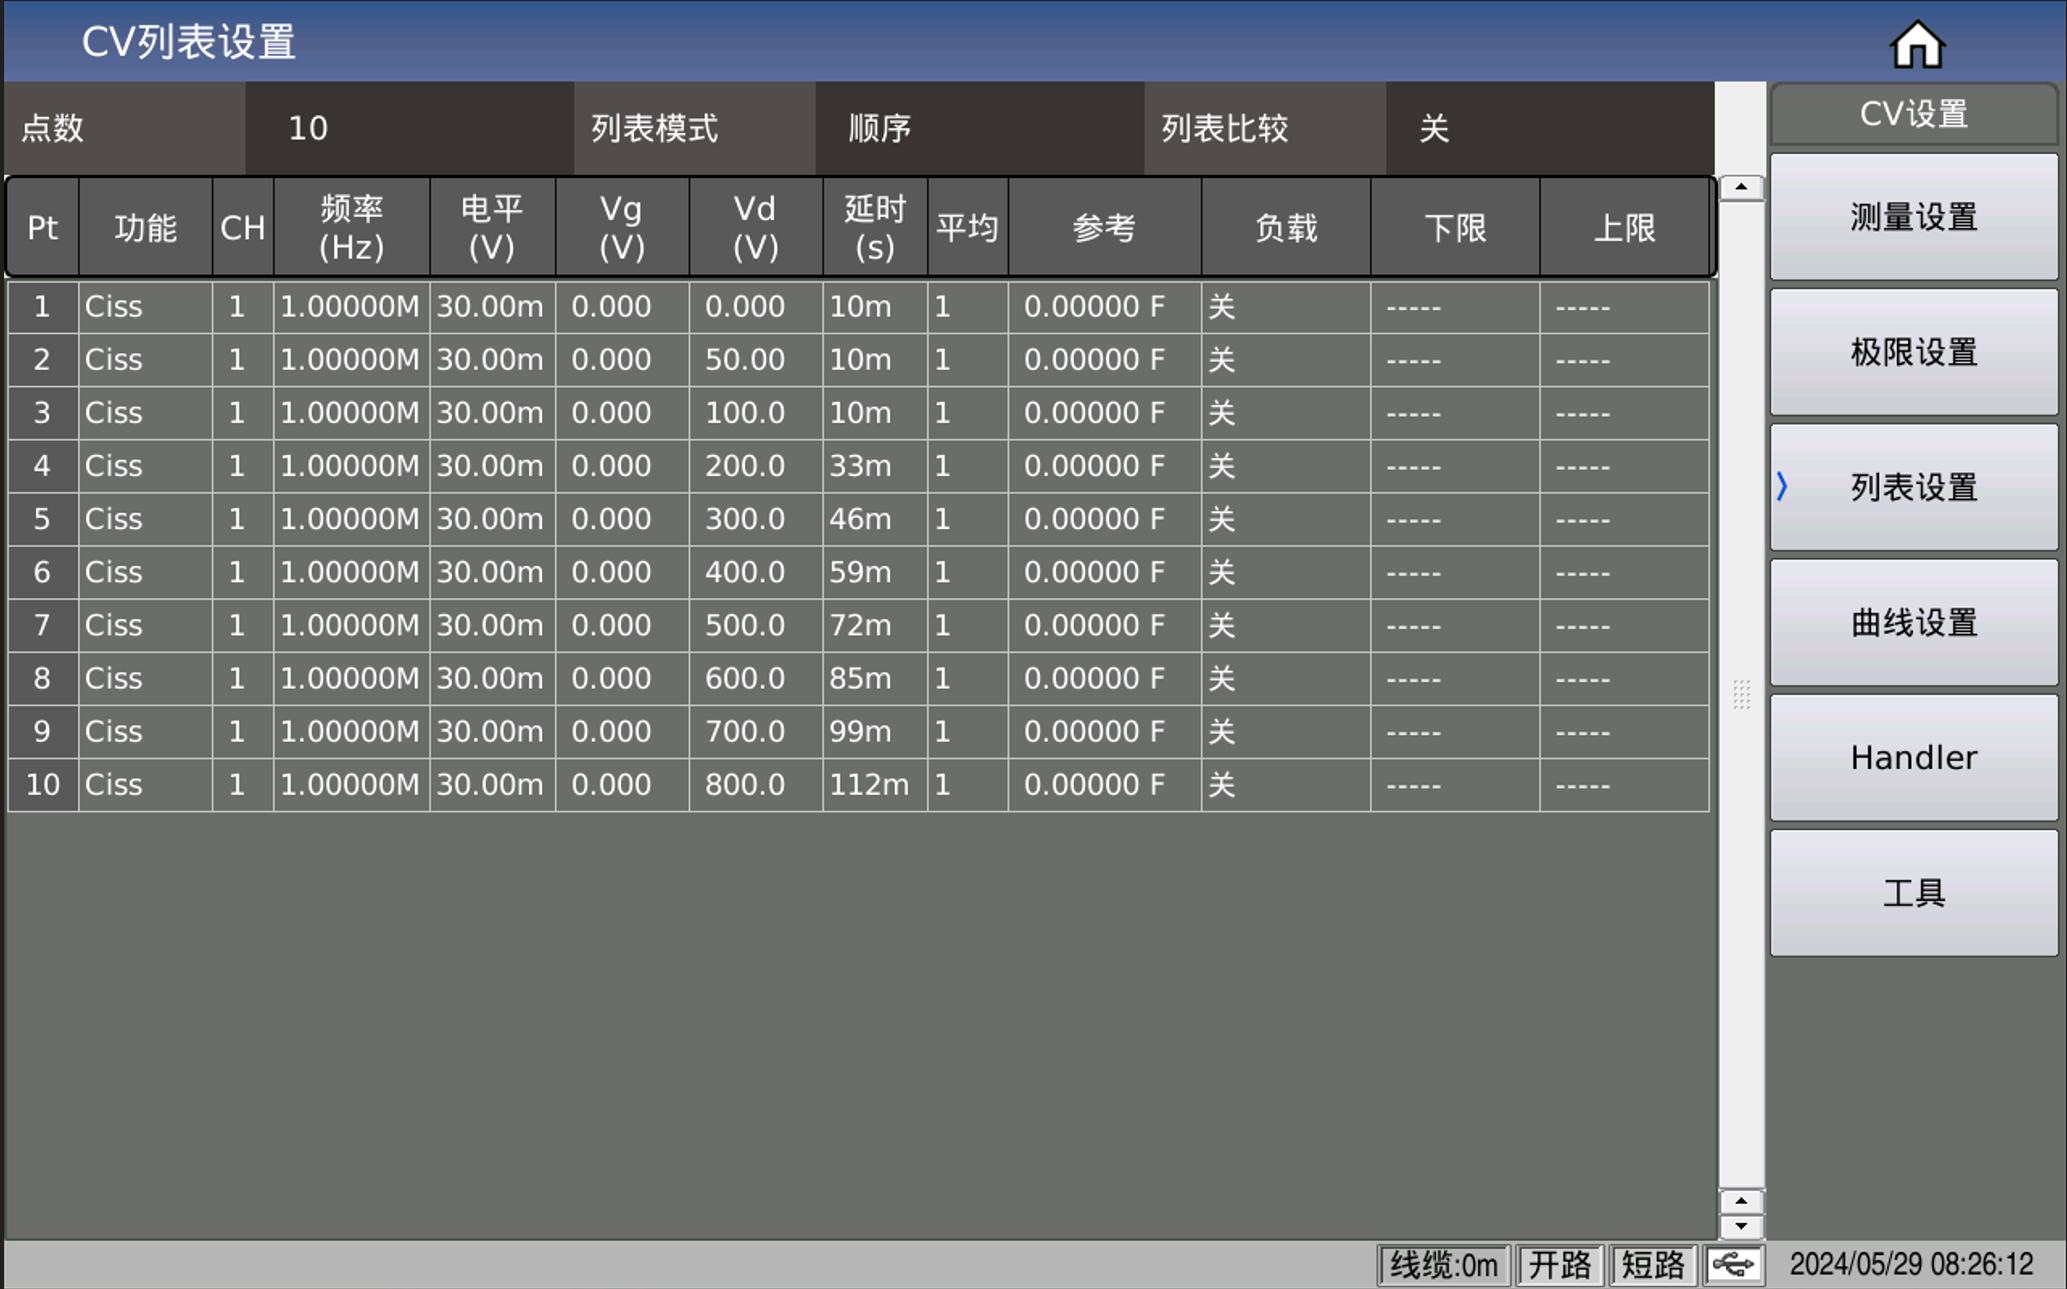Open the 工具 tools page
Viewport: 2067px width, 1289px height.
pos(1912,892)
